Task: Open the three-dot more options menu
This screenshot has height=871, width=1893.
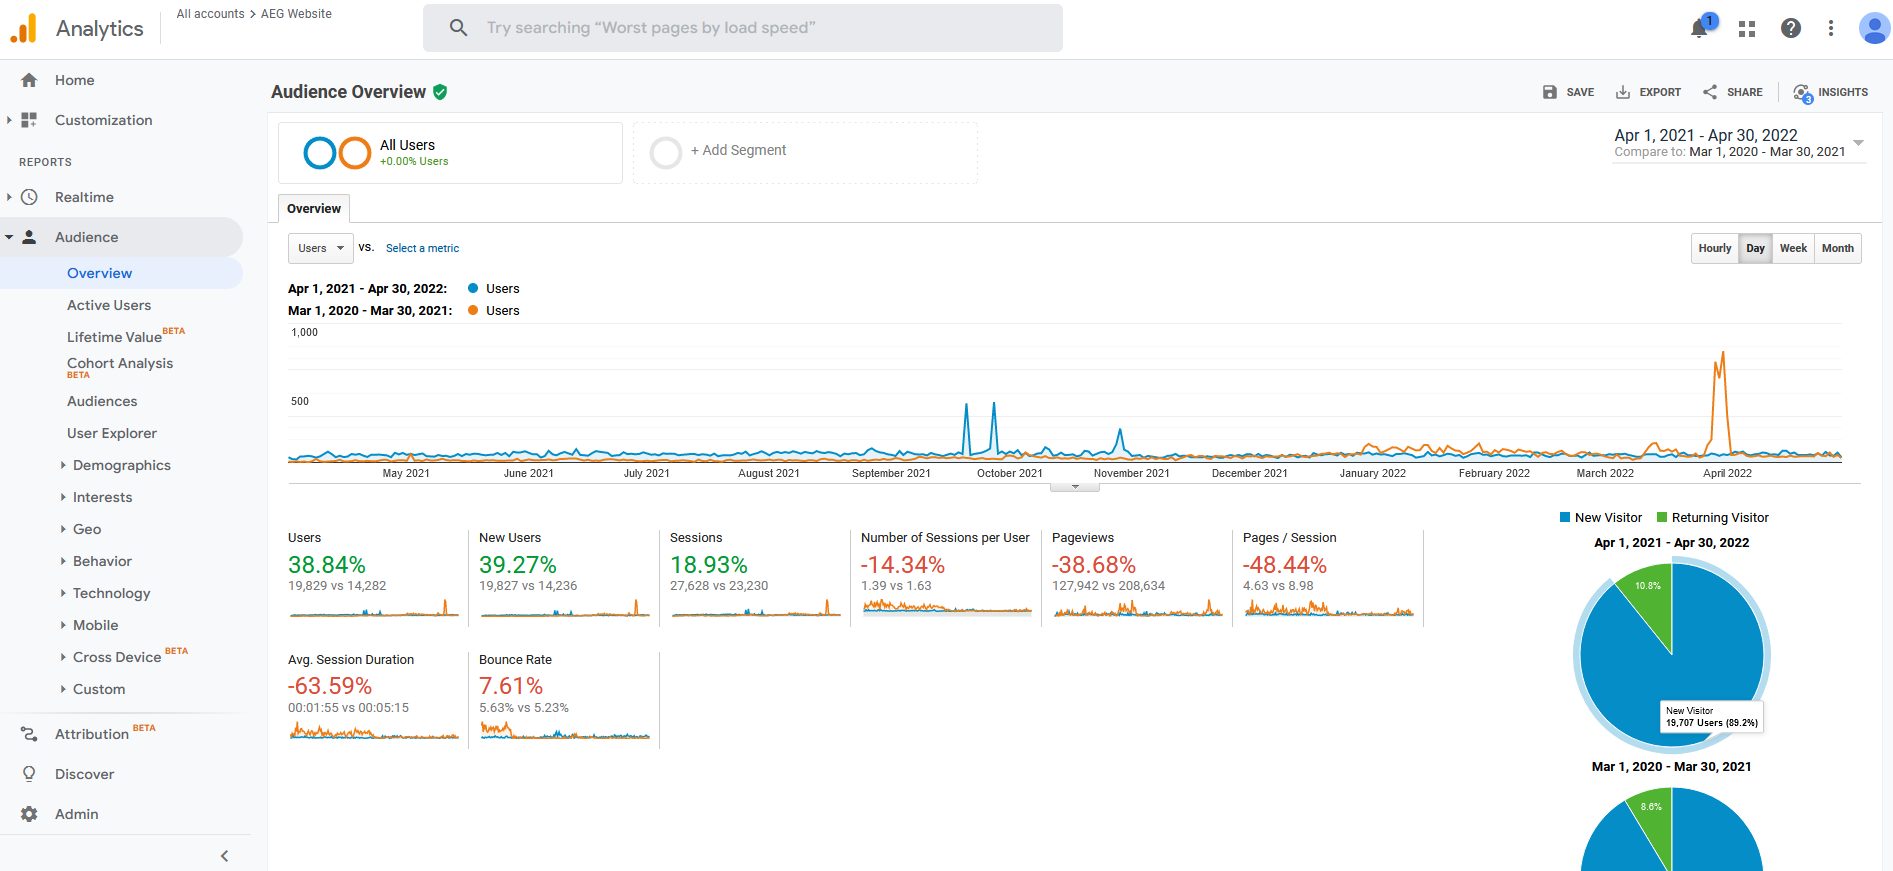Action: [1831, 28]
